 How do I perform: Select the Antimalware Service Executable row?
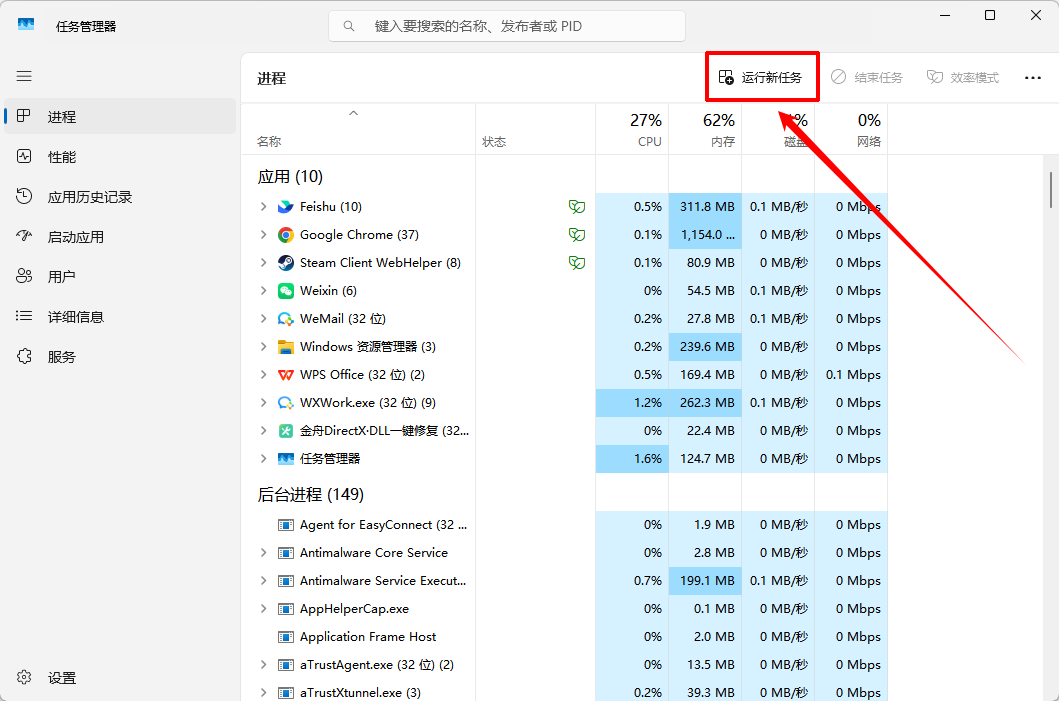pos(564,581)
